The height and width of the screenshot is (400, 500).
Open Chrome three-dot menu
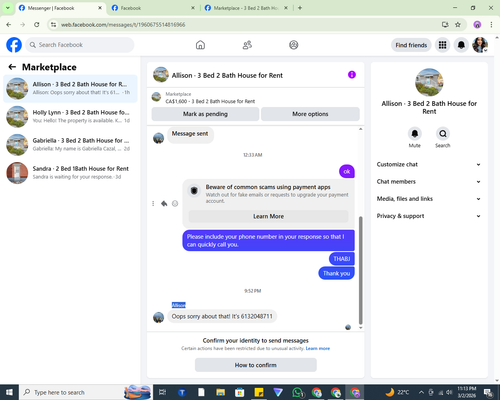(491, 25)
